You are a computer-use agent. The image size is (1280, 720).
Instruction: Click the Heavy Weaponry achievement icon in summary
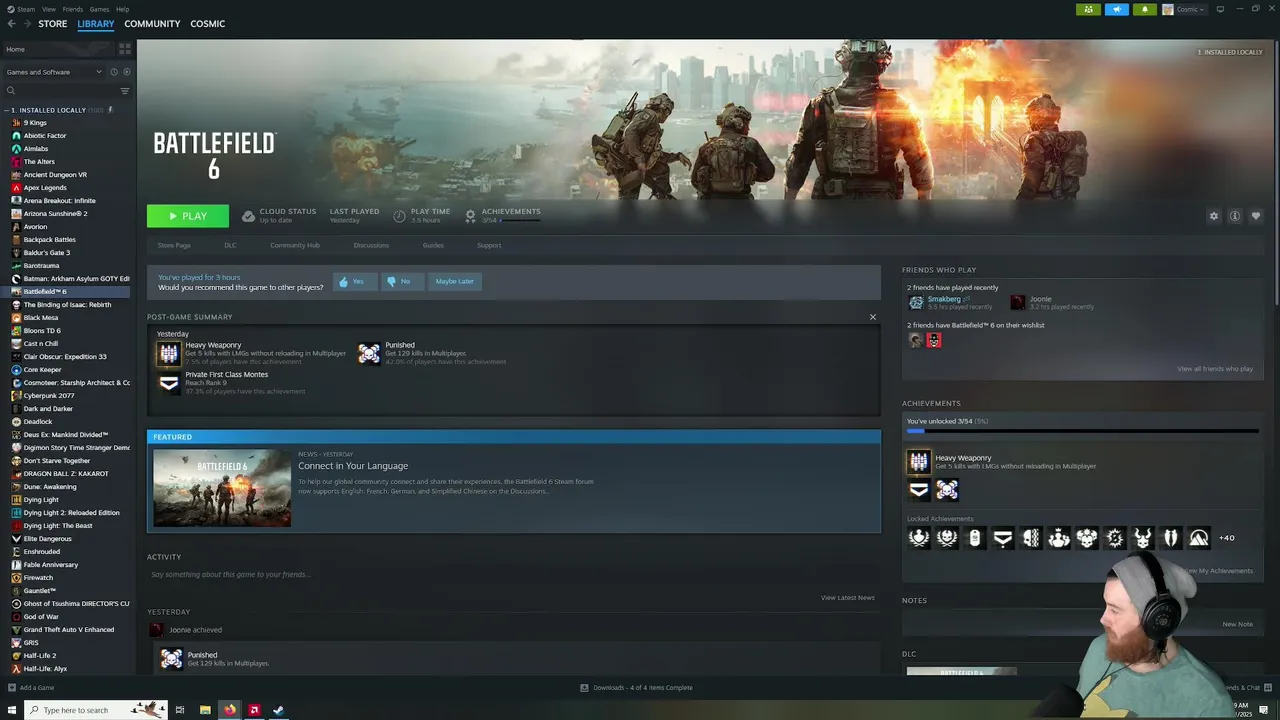coord(169,353)
